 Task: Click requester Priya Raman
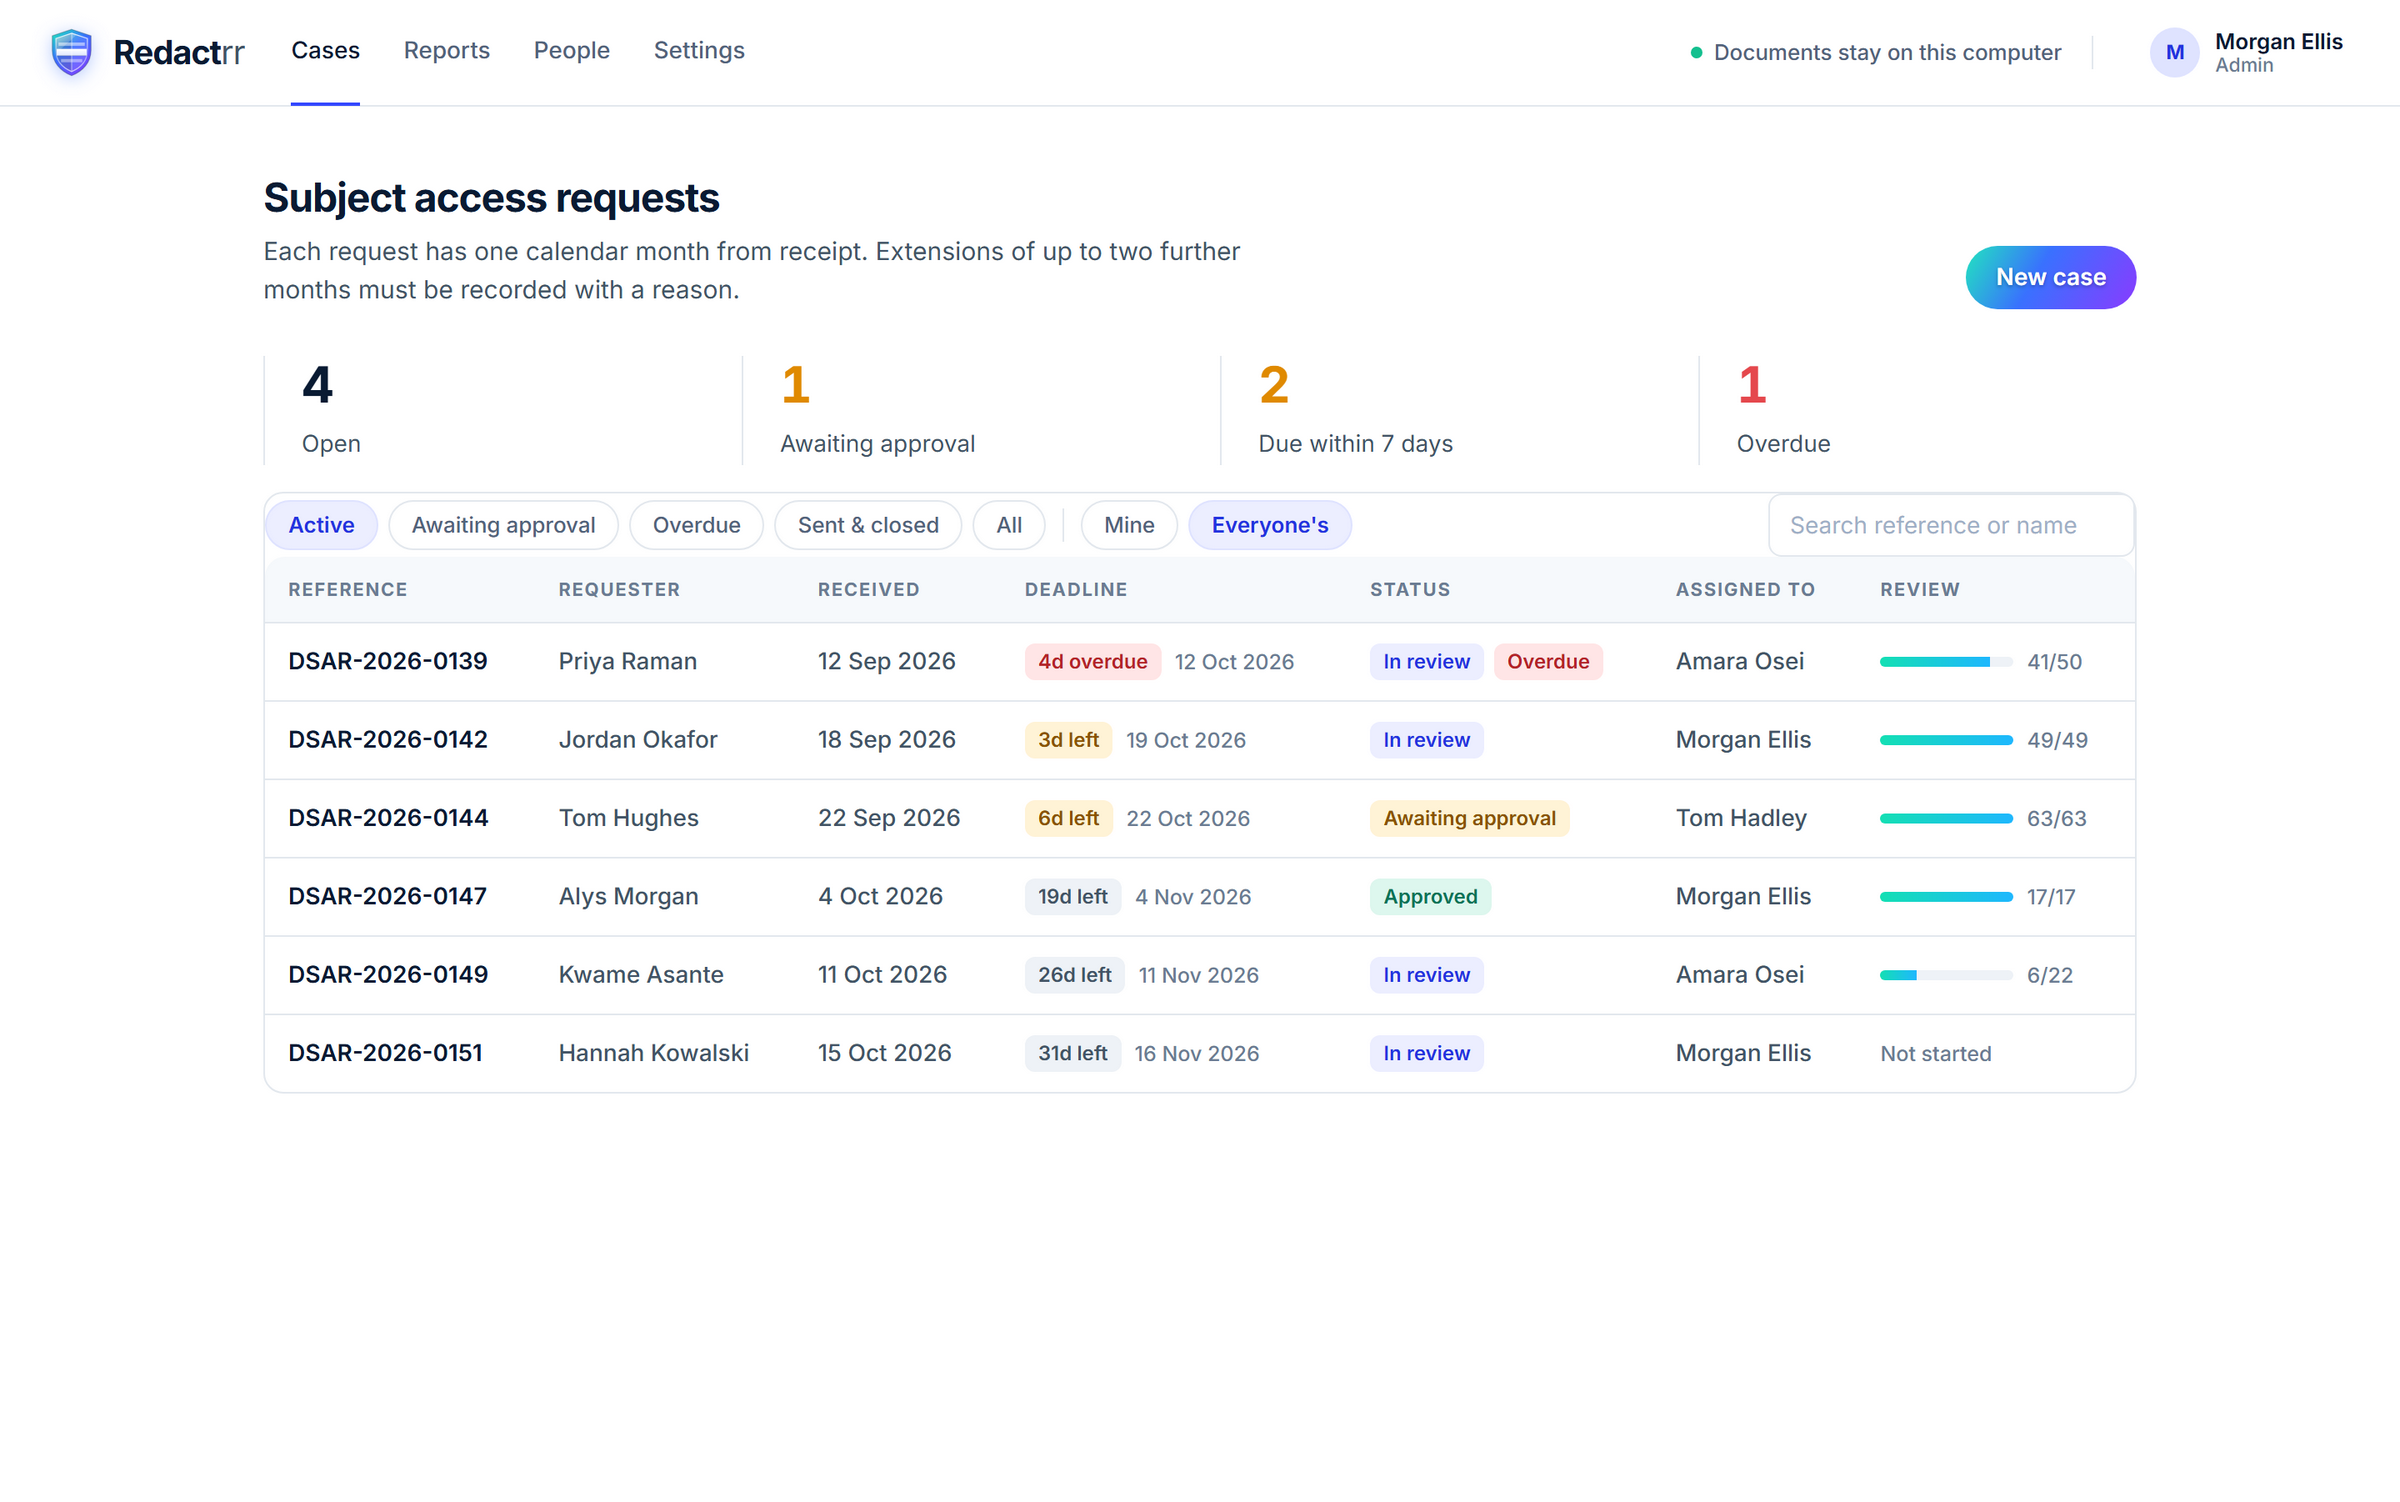(627, 661)
